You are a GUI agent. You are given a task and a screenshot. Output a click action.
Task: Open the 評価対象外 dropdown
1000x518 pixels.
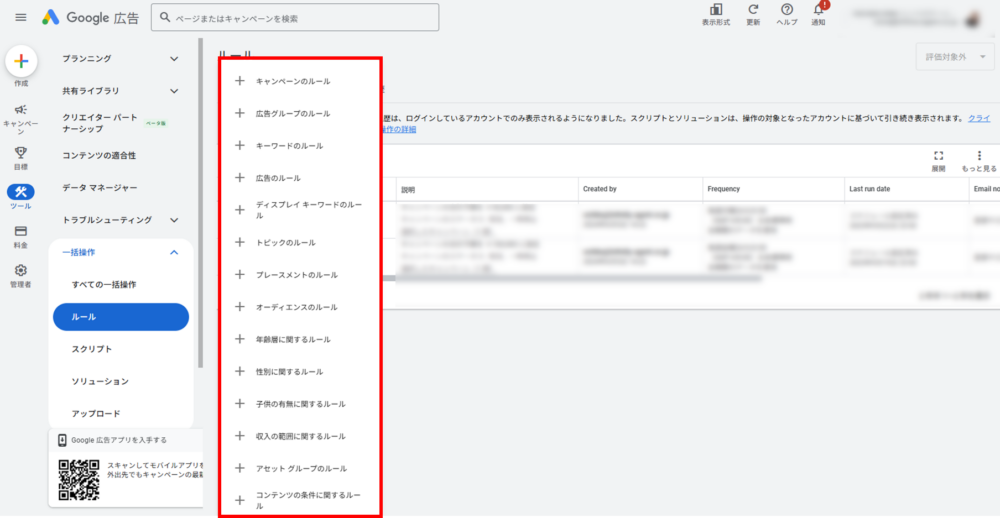(954, 58)
